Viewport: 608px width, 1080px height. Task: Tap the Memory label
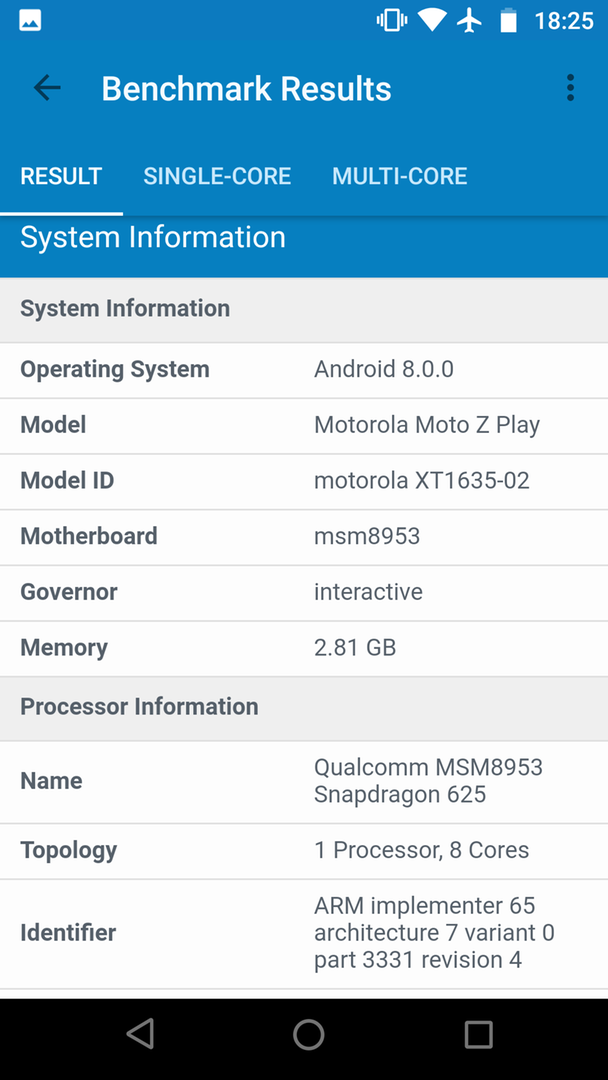pos(64,647)
